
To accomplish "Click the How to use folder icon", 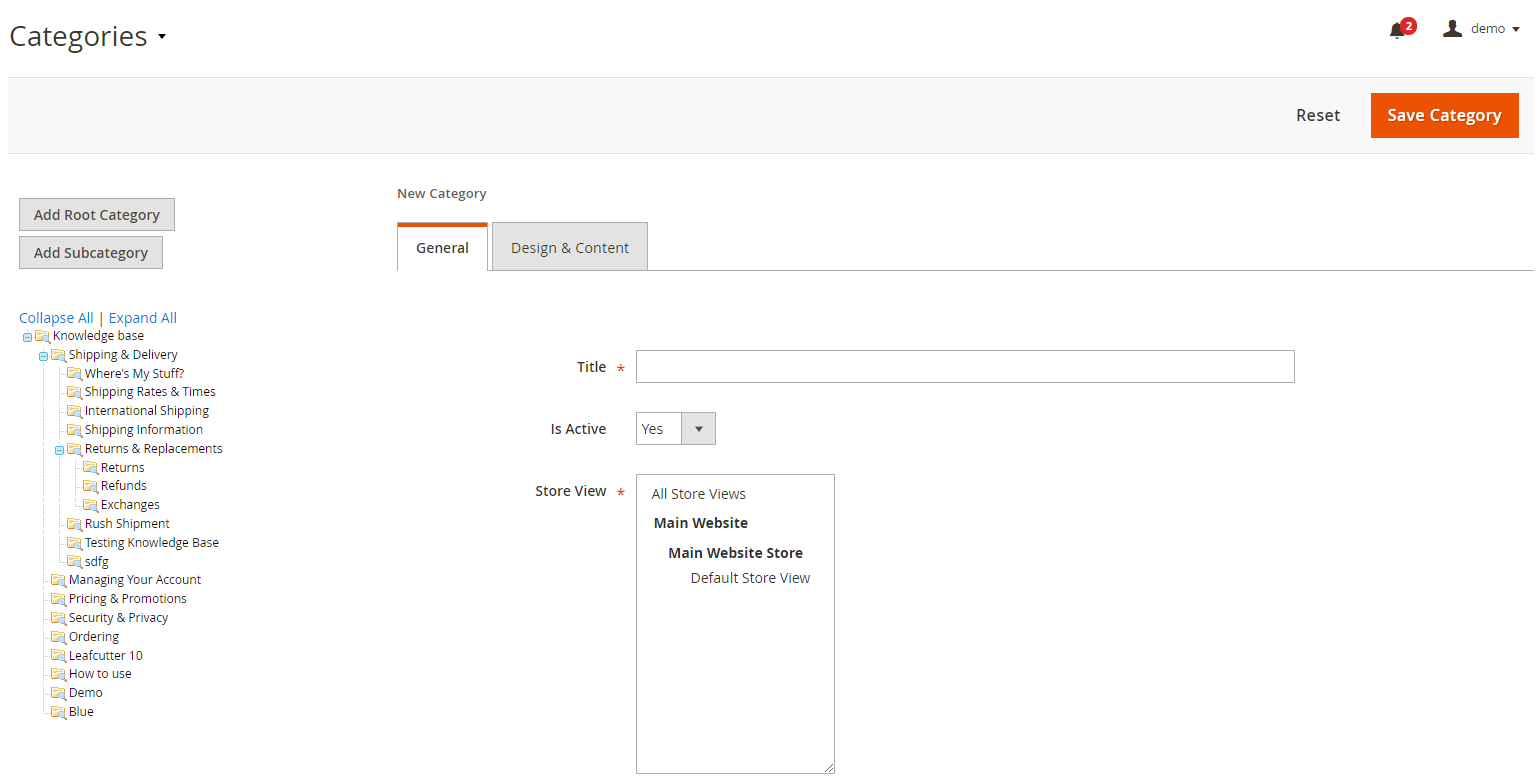I will click(x=59, y=674).
